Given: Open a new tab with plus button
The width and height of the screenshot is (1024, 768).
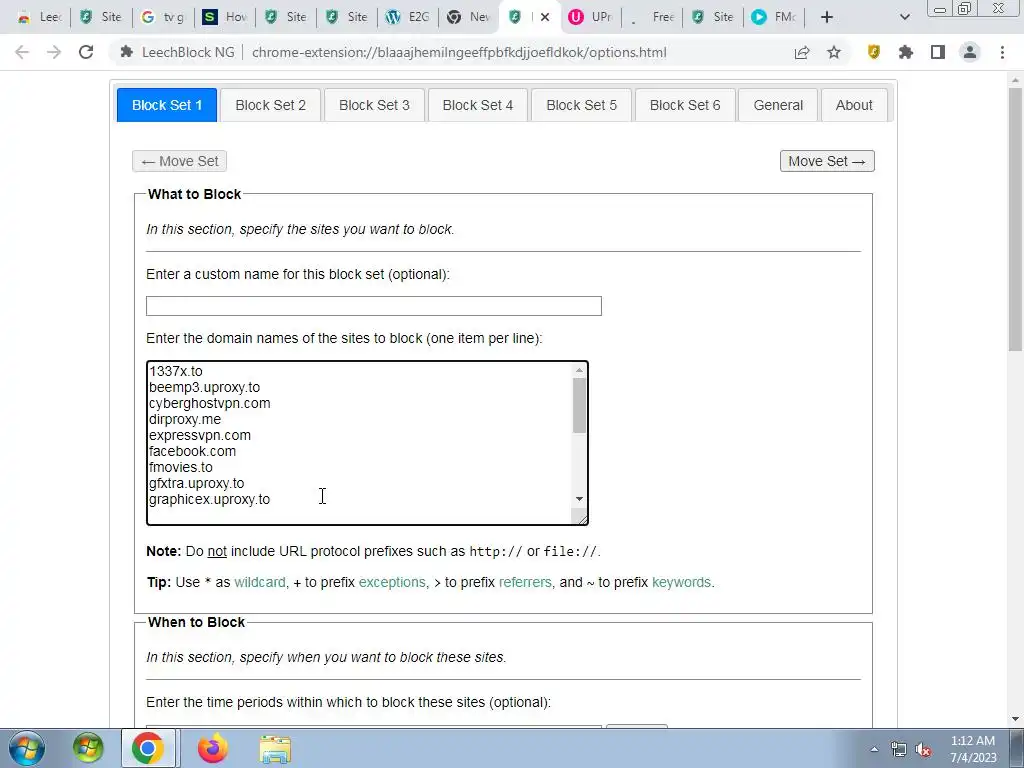Looking at the screenshot, I should 827,17.
